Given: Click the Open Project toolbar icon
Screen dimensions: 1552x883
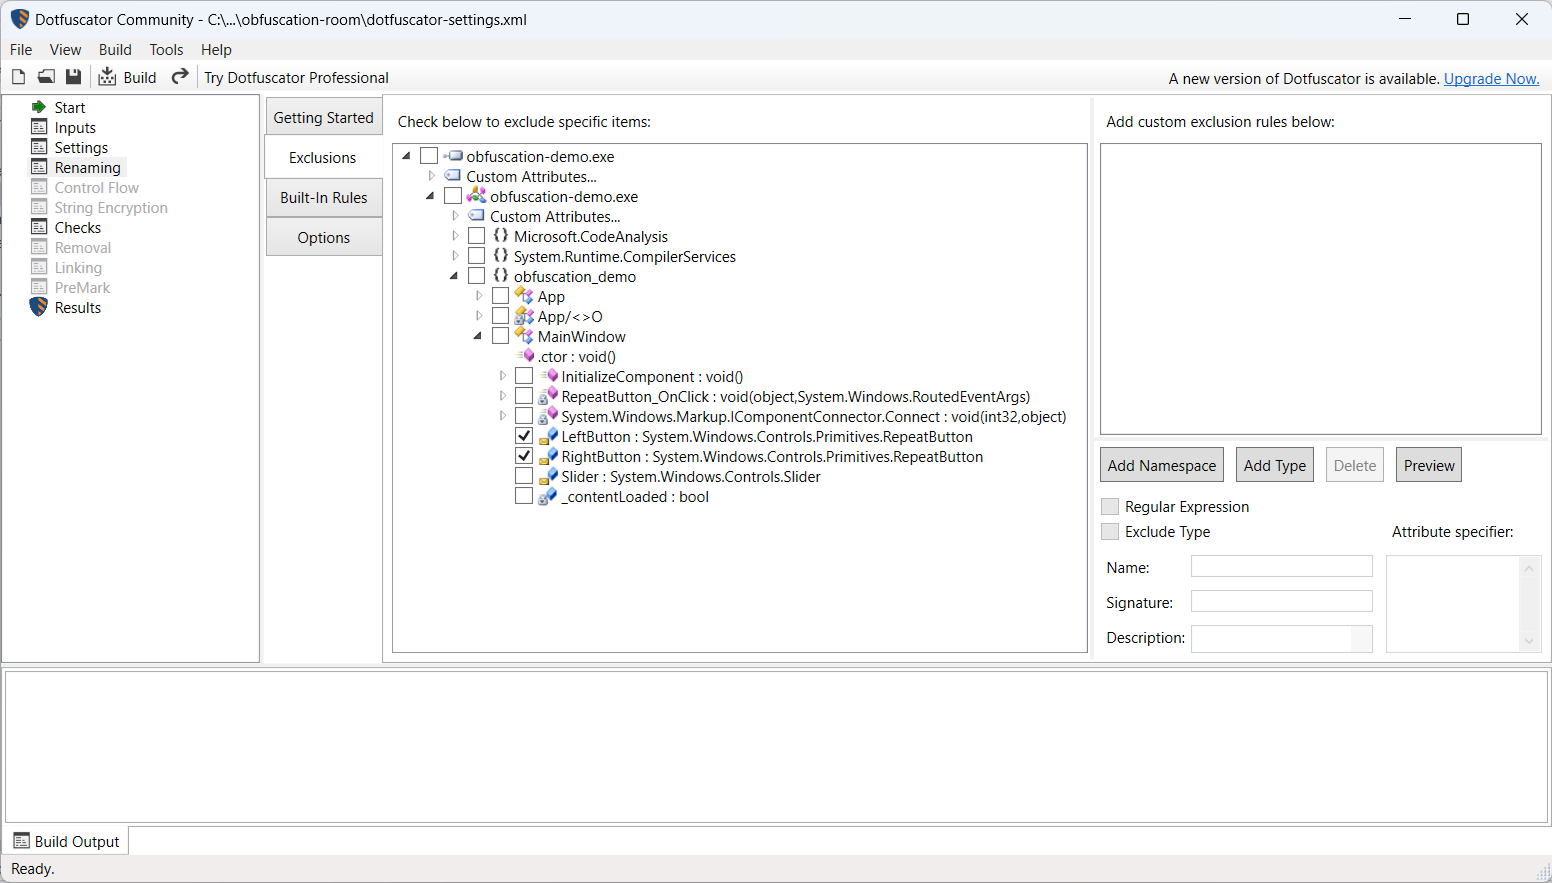Looking at the screenshot, I should pos(46,77).
